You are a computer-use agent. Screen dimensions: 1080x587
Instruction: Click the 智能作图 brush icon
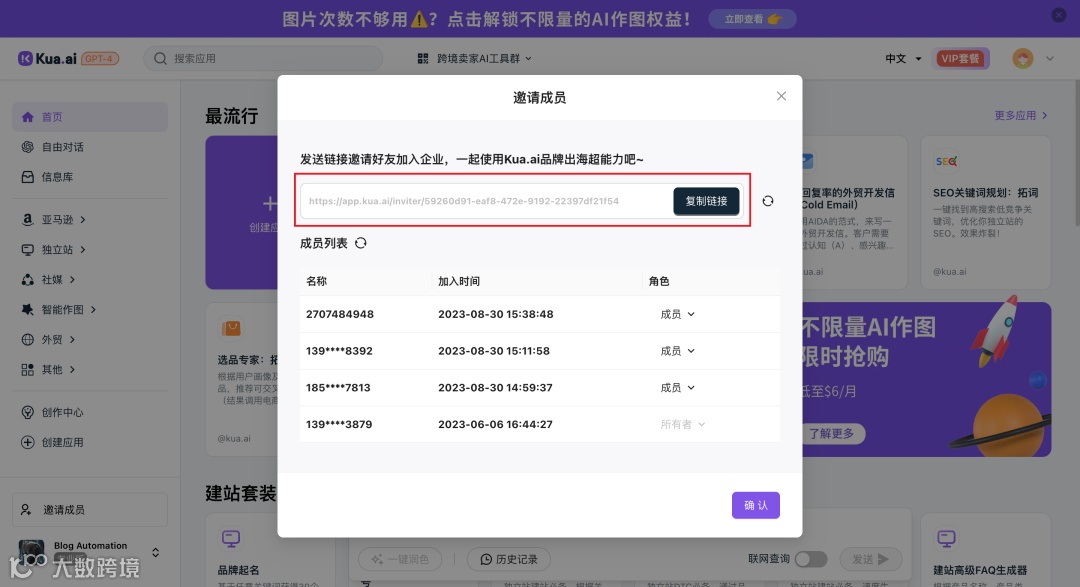[x=27, y=309]
